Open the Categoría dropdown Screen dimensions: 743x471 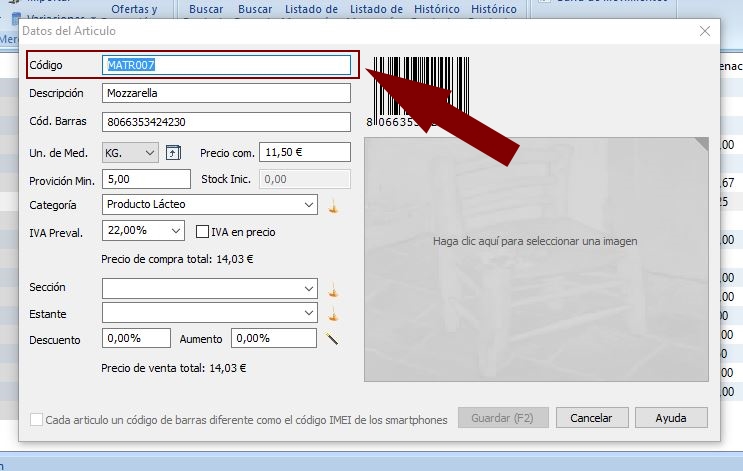[210, 204]
